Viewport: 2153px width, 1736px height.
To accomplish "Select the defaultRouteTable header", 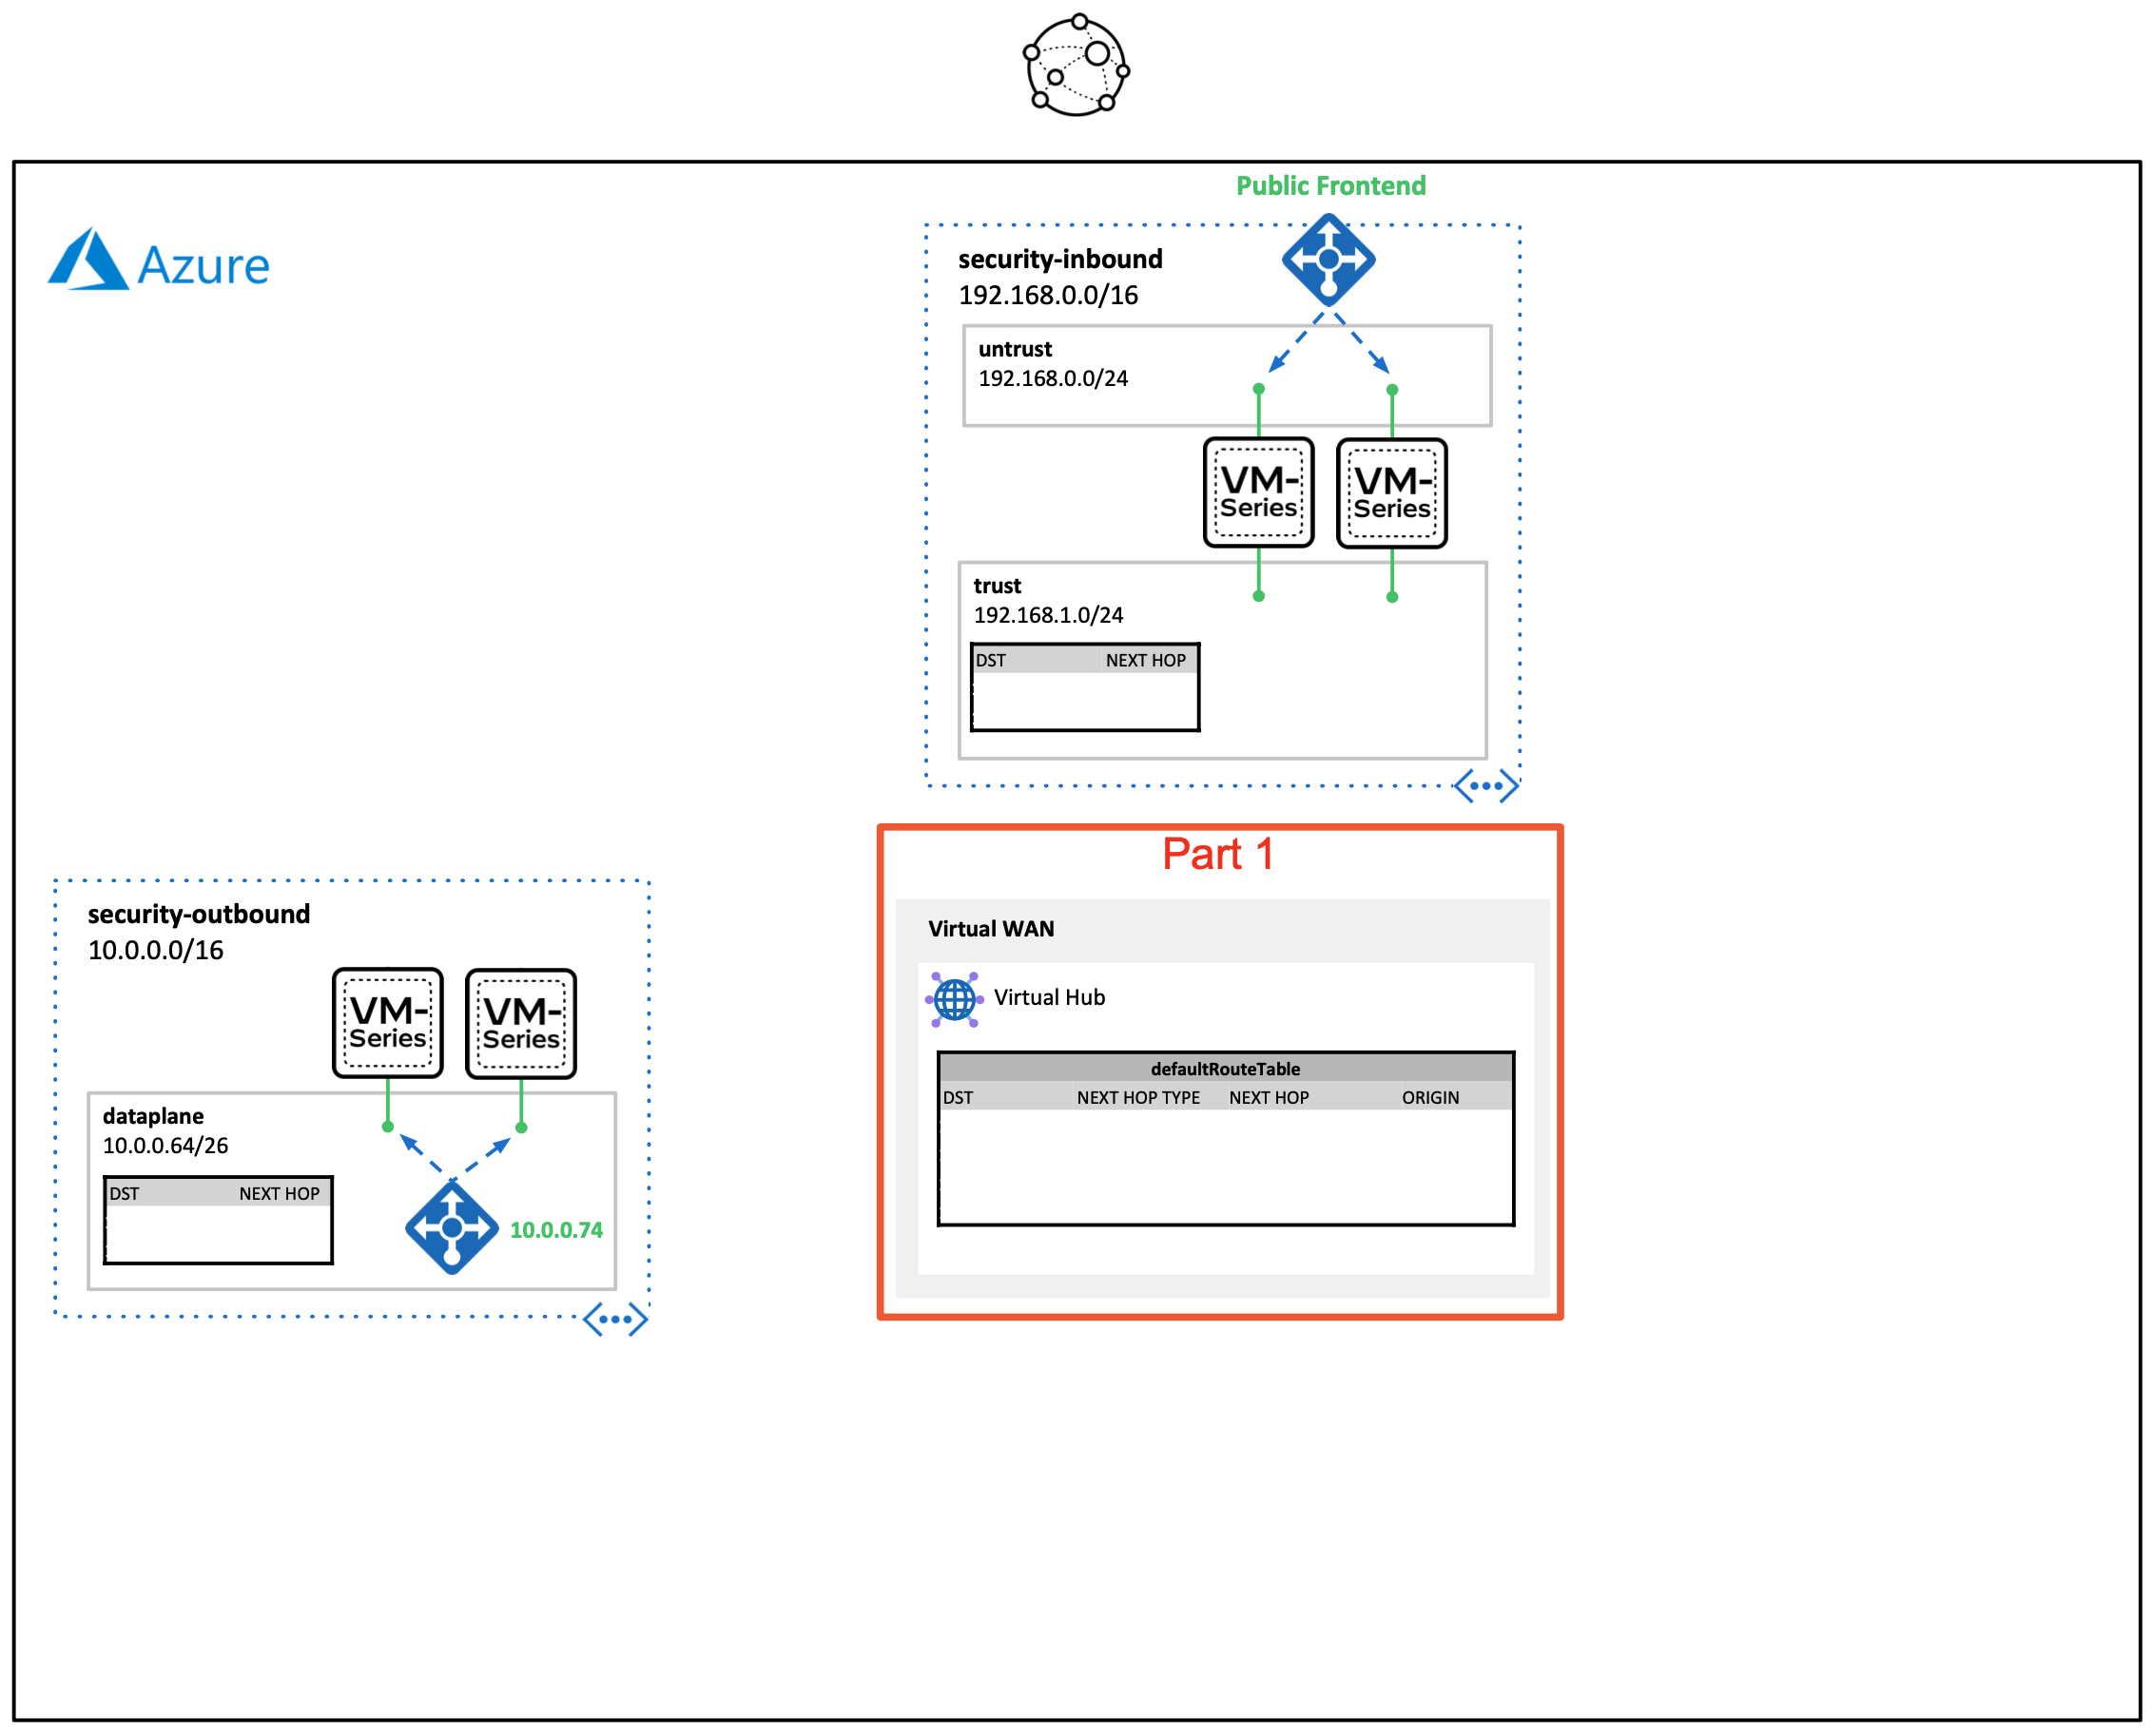I will (x=1225, y=1068).
